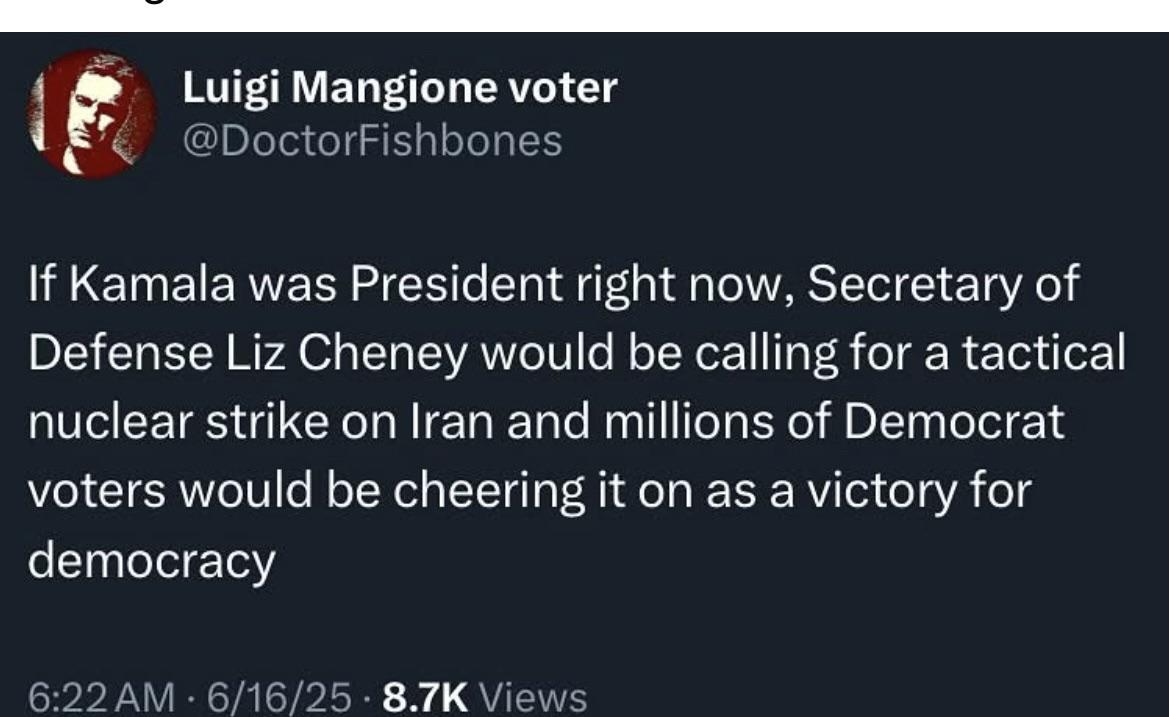1169x717 pixels.
Task: Click the word tactical in the tweet
Action: (x=1044, y=353)
